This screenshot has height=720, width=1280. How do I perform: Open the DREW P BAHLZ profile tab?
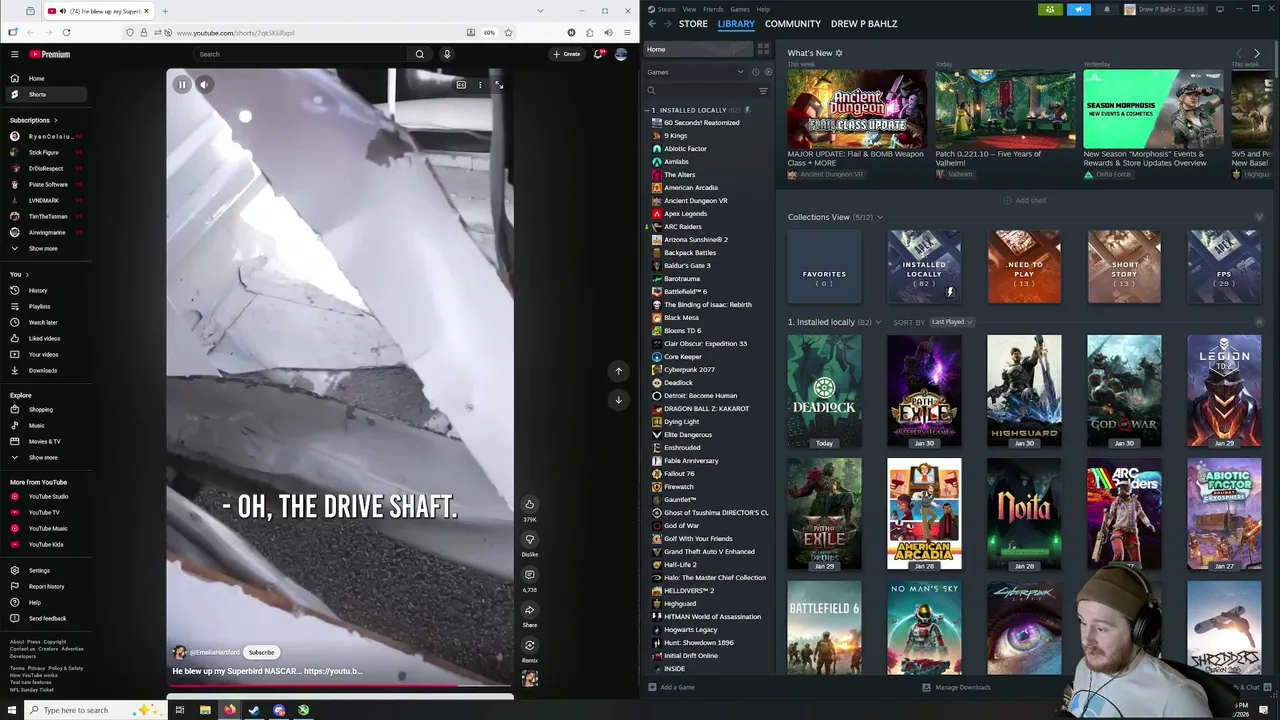(x=864, y=24)
